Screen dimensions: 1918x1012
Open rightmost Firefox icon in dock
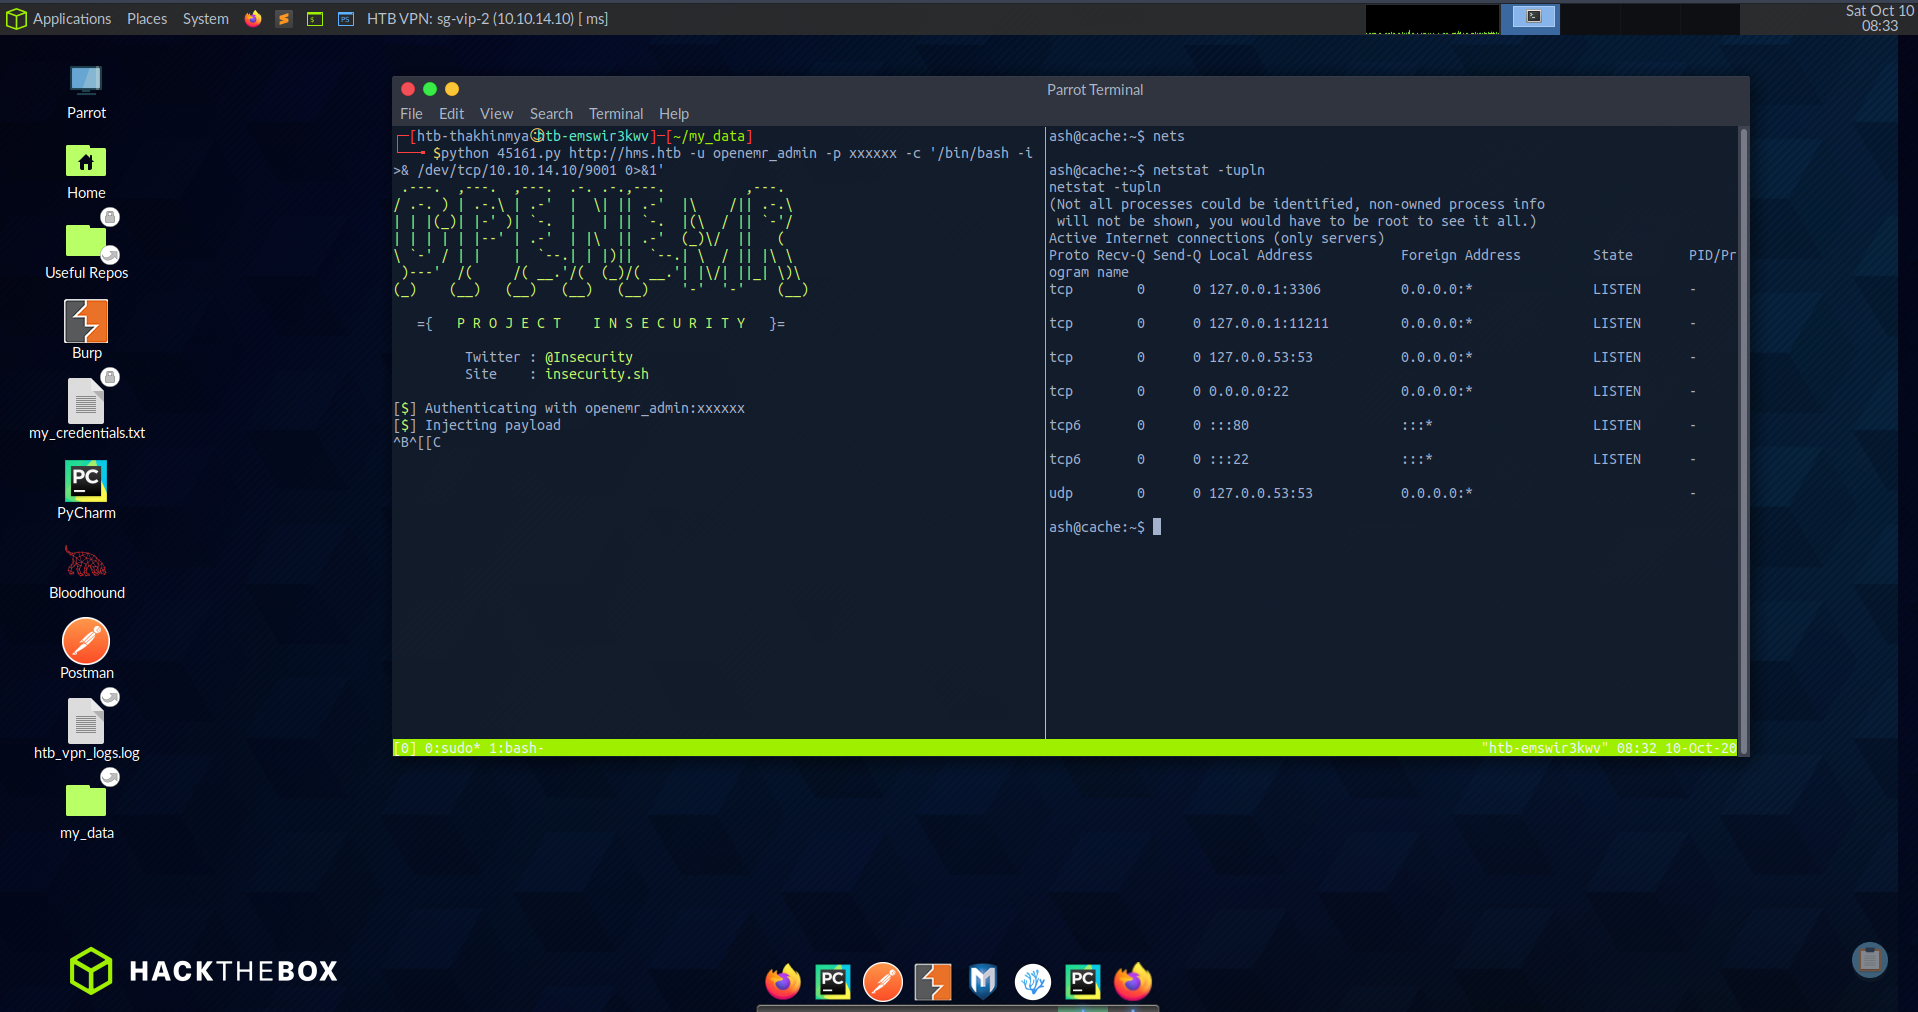pos(1133,982)
